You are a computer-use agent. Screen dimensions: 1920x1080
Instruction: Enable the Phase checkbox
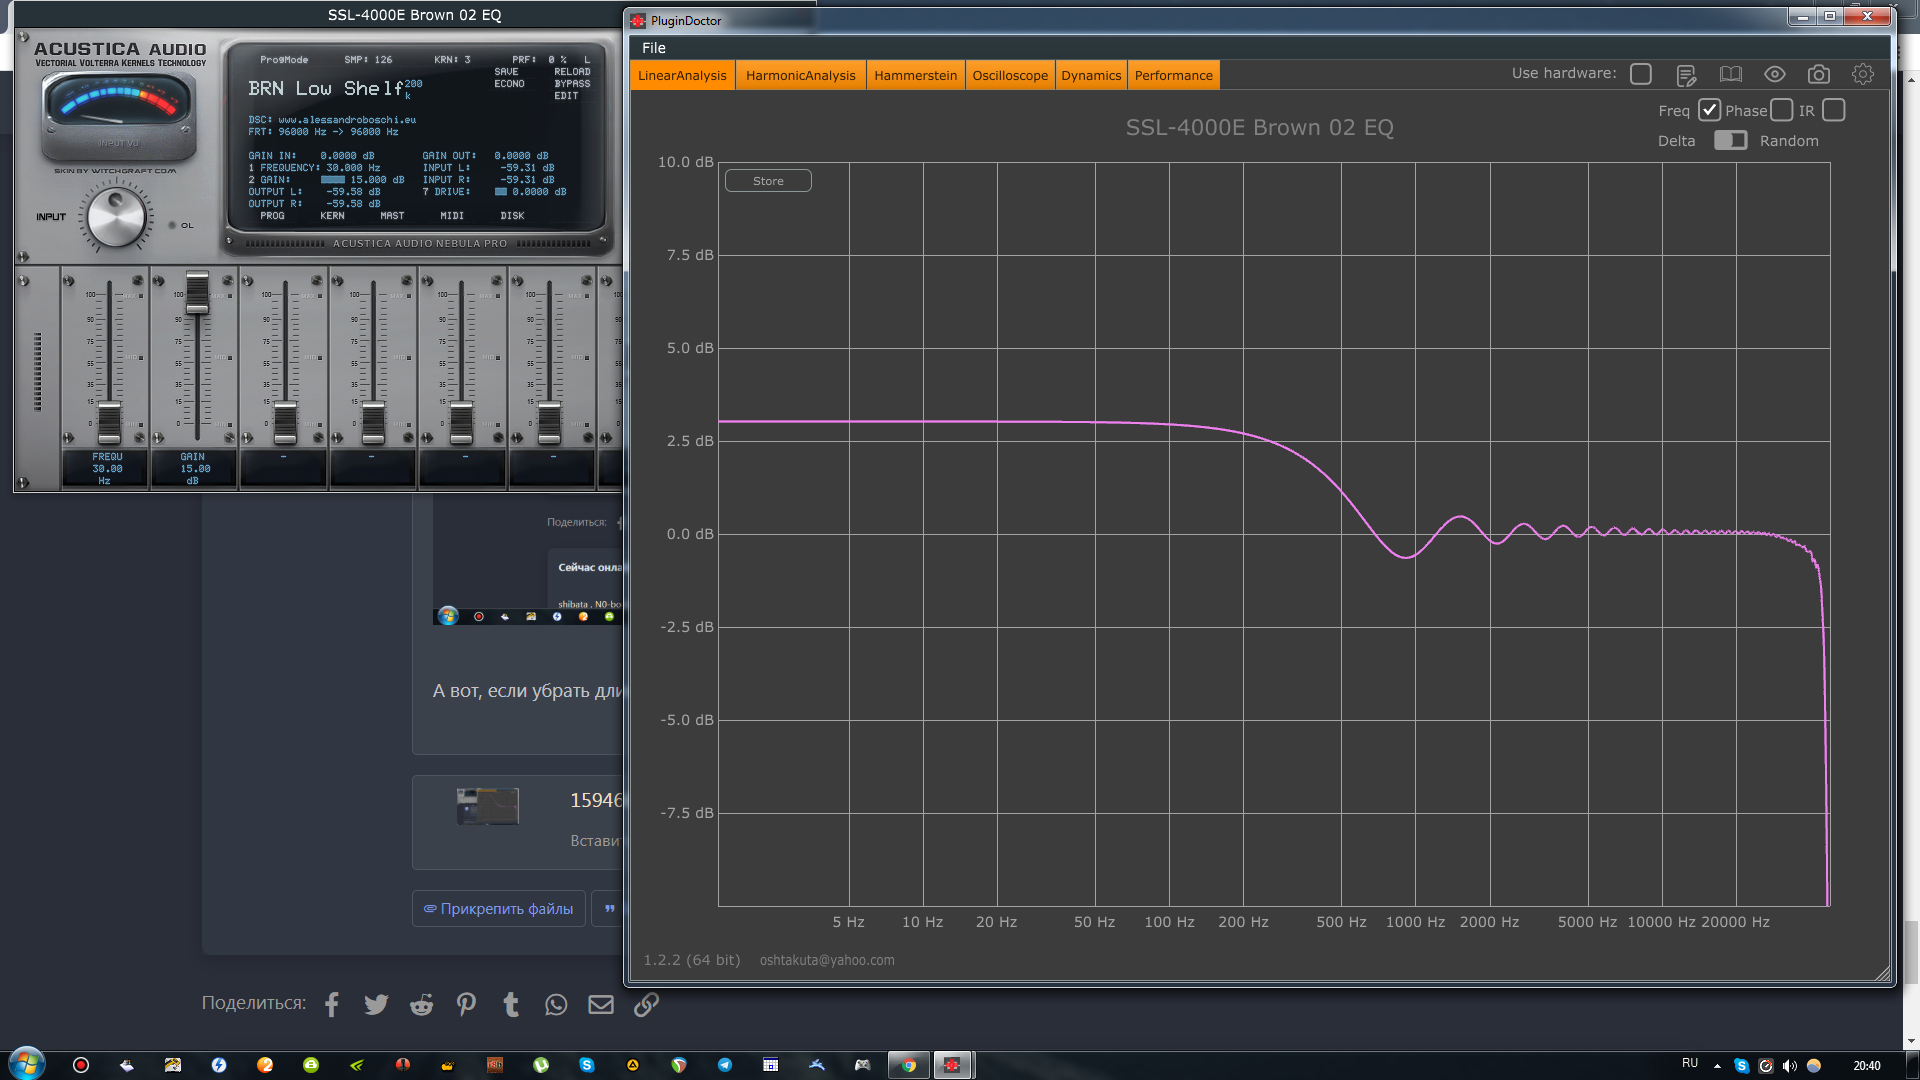click(x=1781, y=110)
